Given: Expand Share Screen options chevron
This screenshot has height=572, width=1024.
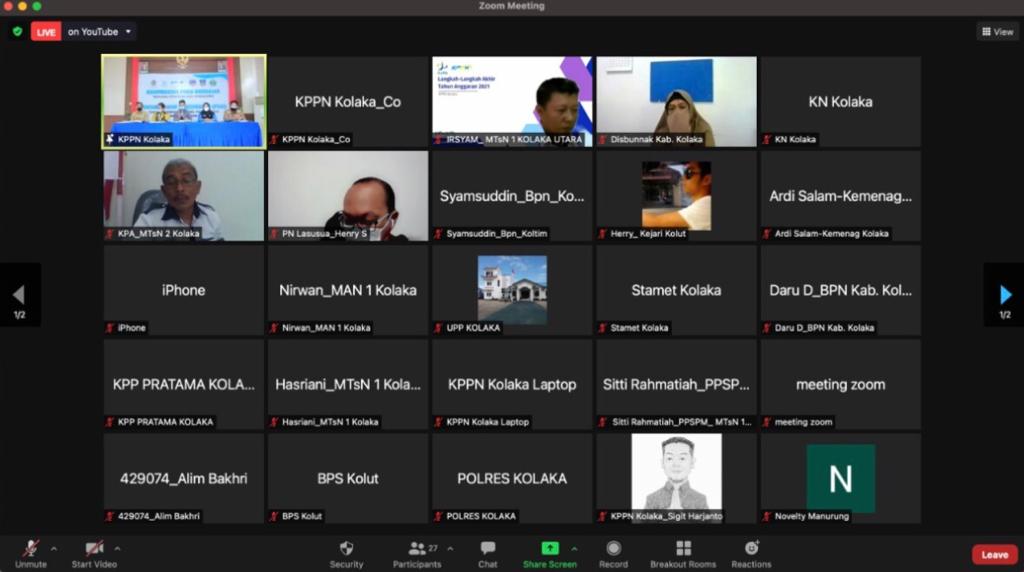Looking at the screenshot, I should coord(574,548).
